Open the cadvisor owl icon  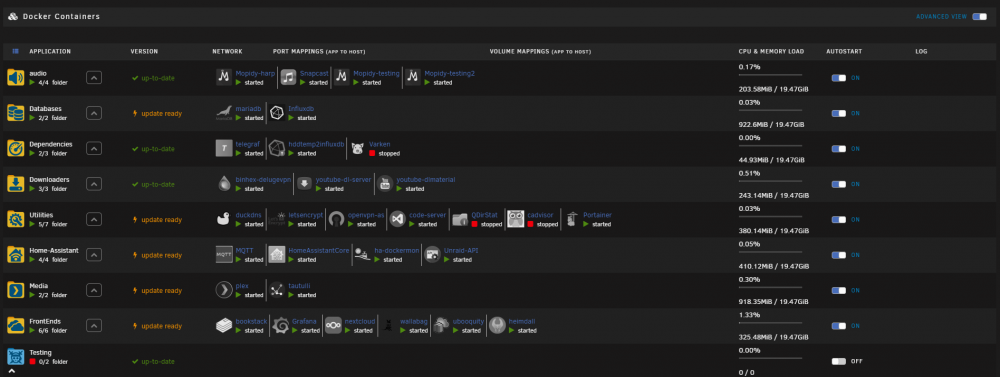[x=515, y=219]
